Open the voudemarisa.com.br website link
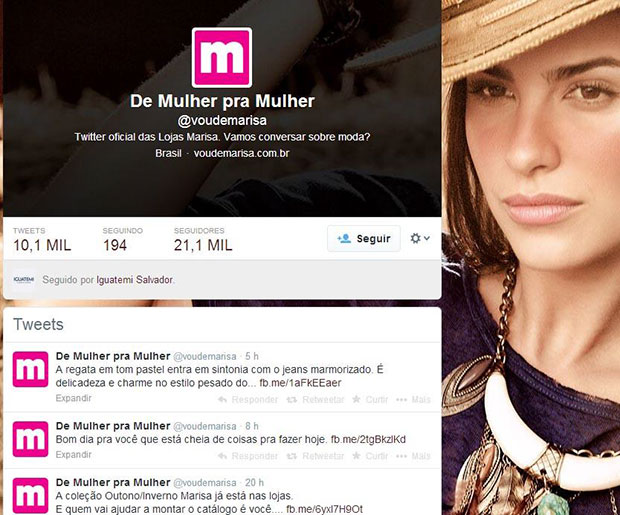620x515 pixels. tap(241, 153)
